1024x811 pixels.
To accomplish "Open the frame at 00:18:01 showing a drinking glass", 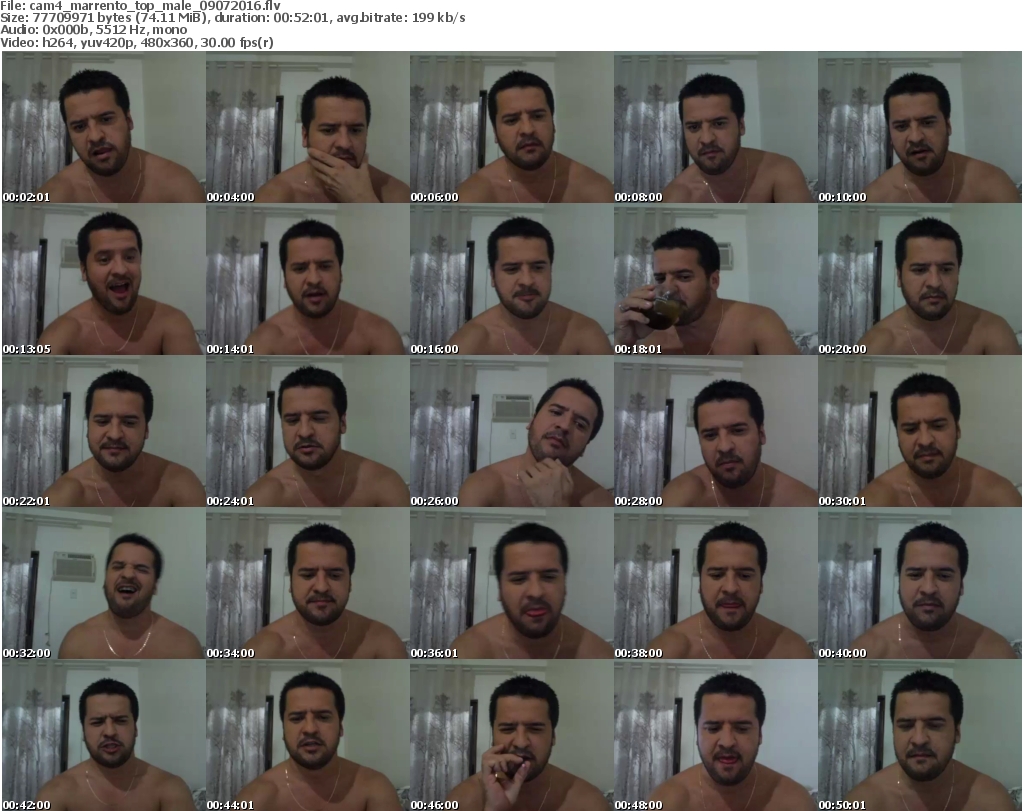I will tap(715, 279).
